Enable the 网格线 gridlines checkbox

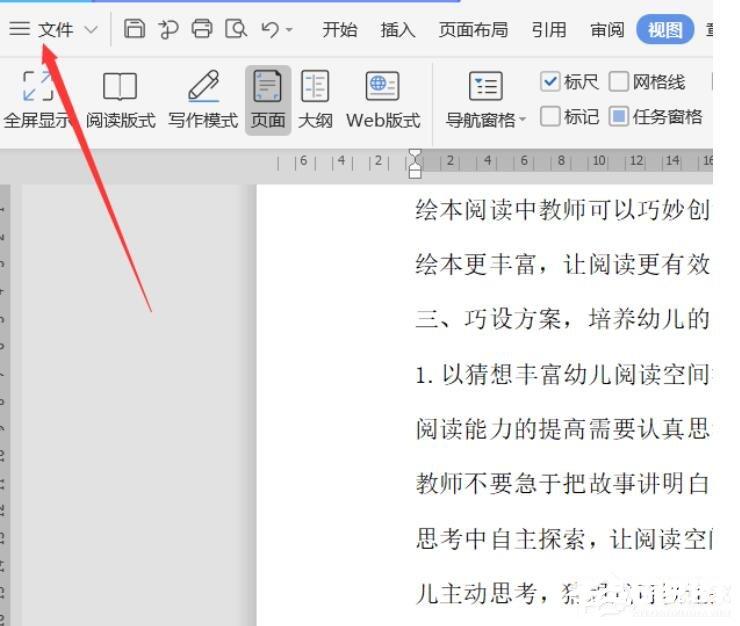618,82
